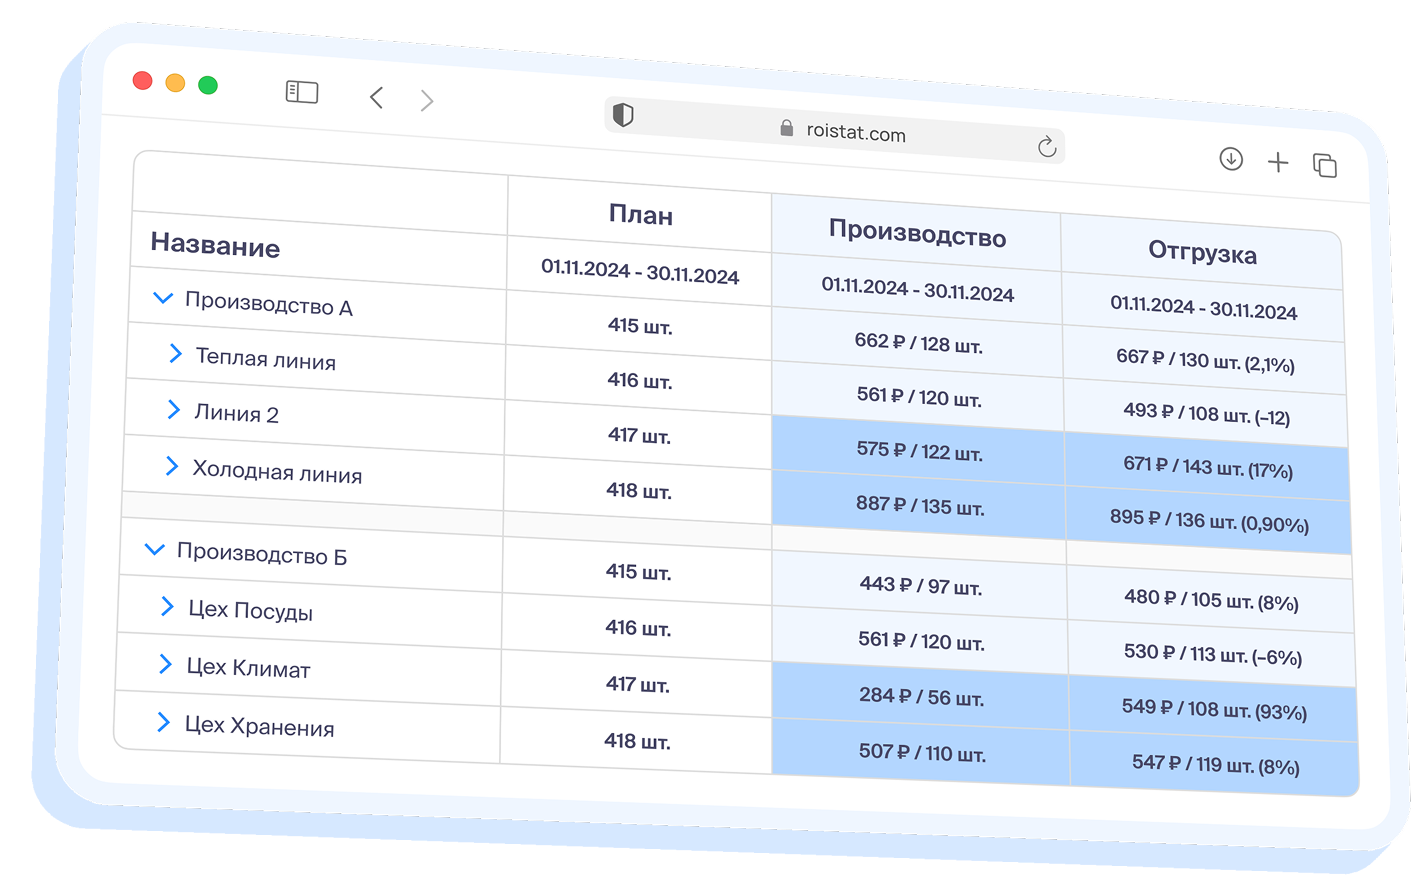Open the downloads icon in toolbar
Image resolution: width=1414 pixels, height=893 pixels.
pos(1231,159)
